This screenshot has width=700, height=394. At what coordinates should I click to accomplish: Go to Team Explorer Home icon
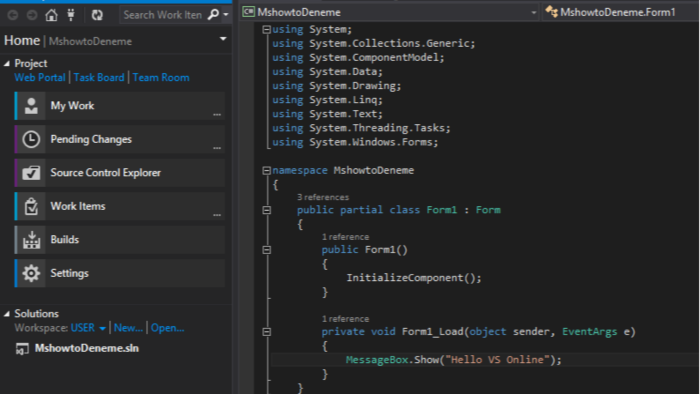pyautogui.click(x=51, y=15)
